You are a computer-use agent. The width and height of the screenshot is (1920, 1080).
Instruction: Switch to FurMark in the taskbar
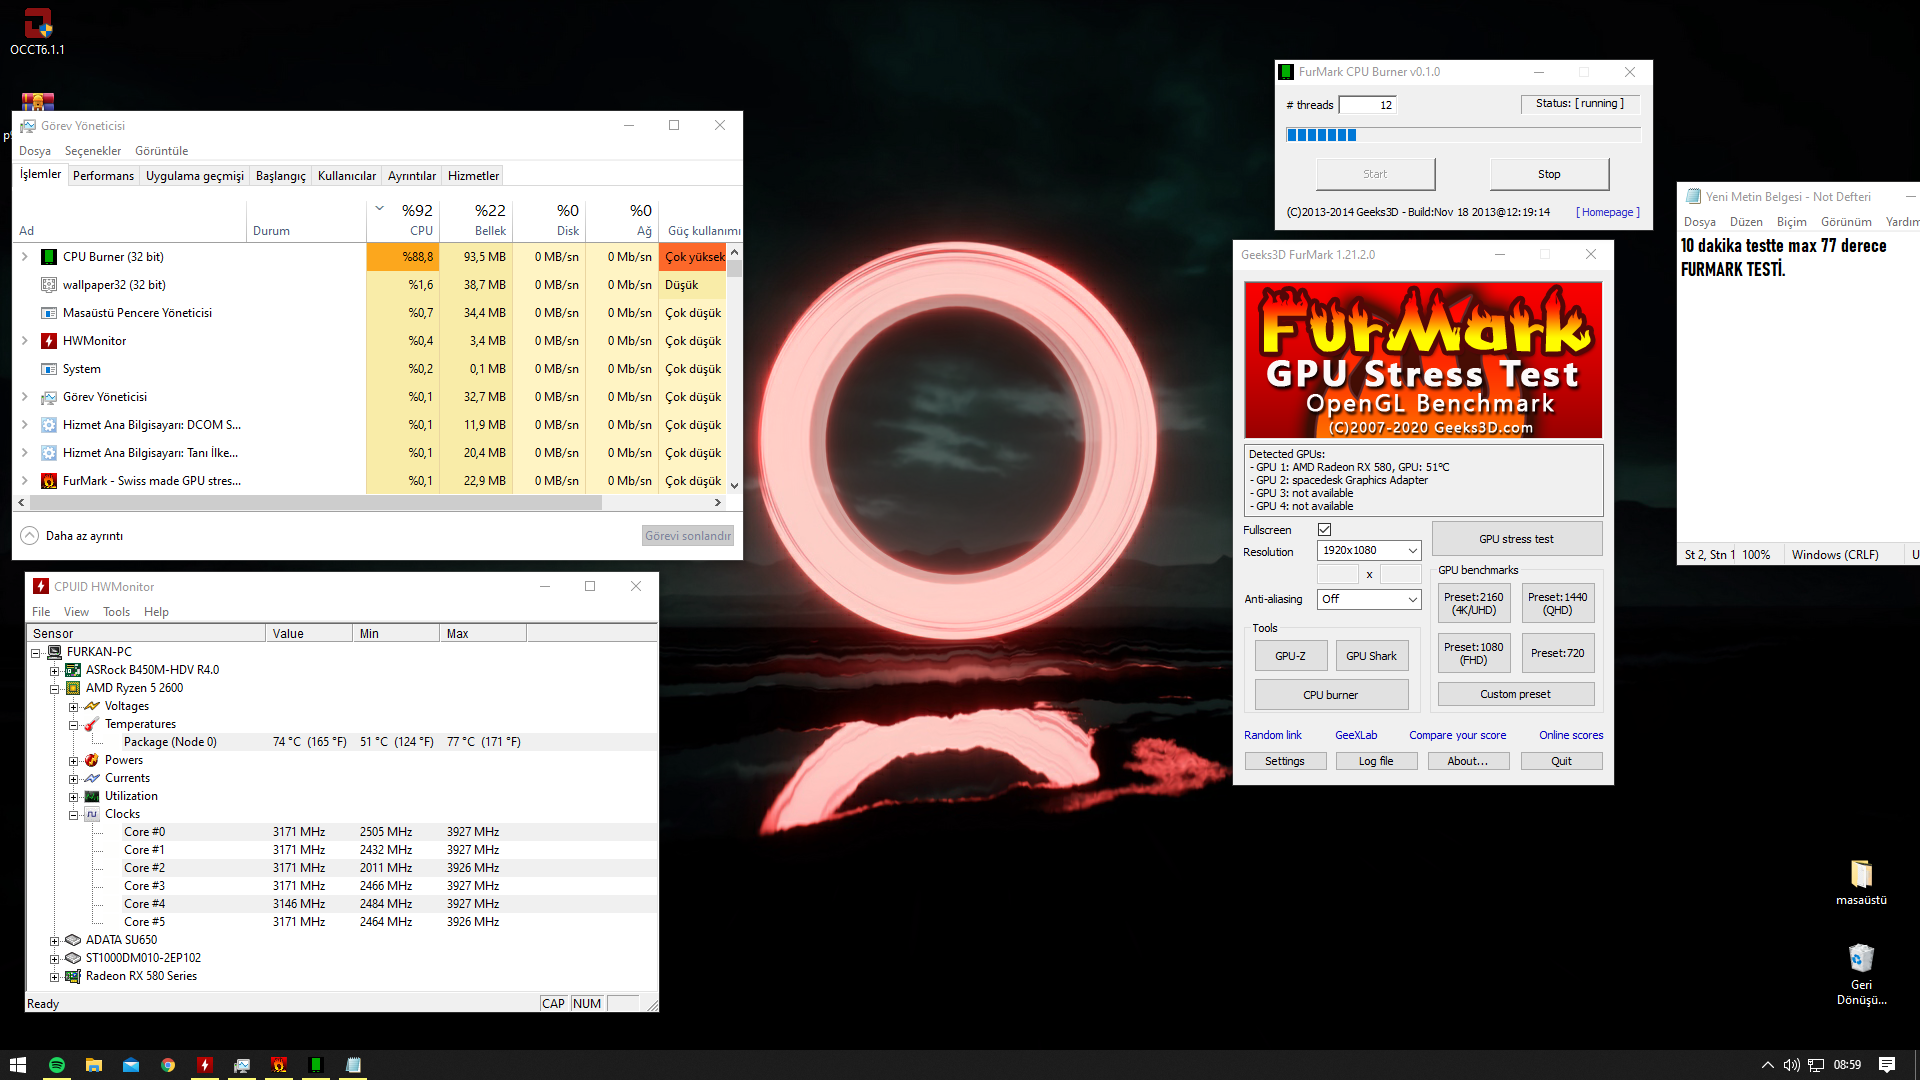(x=279, y=1065)
